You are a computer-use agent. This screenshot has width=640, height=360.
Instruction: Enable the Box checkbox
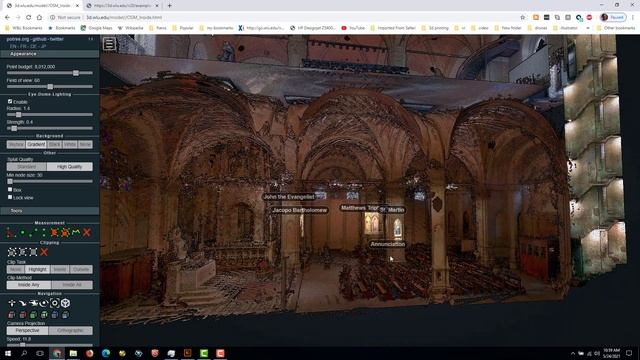(x=10, y=190)
